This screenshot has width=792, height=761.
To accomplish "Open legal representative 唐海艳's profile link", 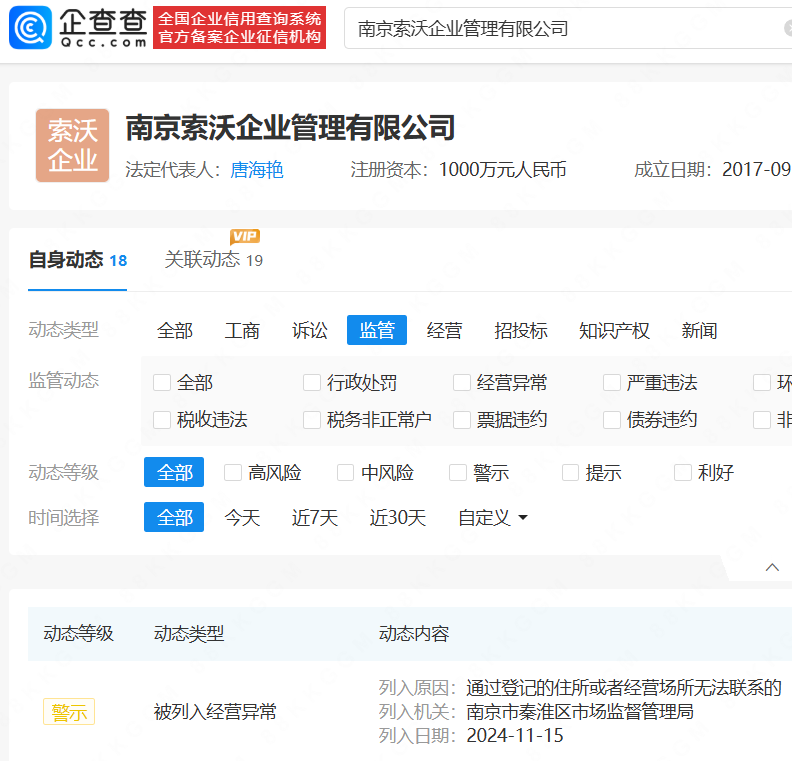I will click(x=257, y=170).
